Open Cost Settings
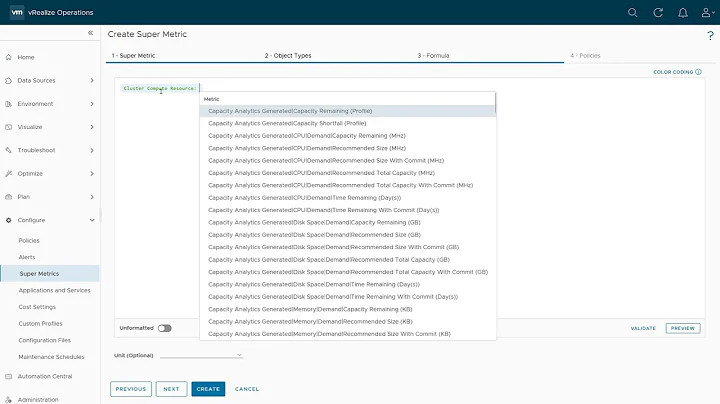The image size is (720, 404). [x=37, y=307]
